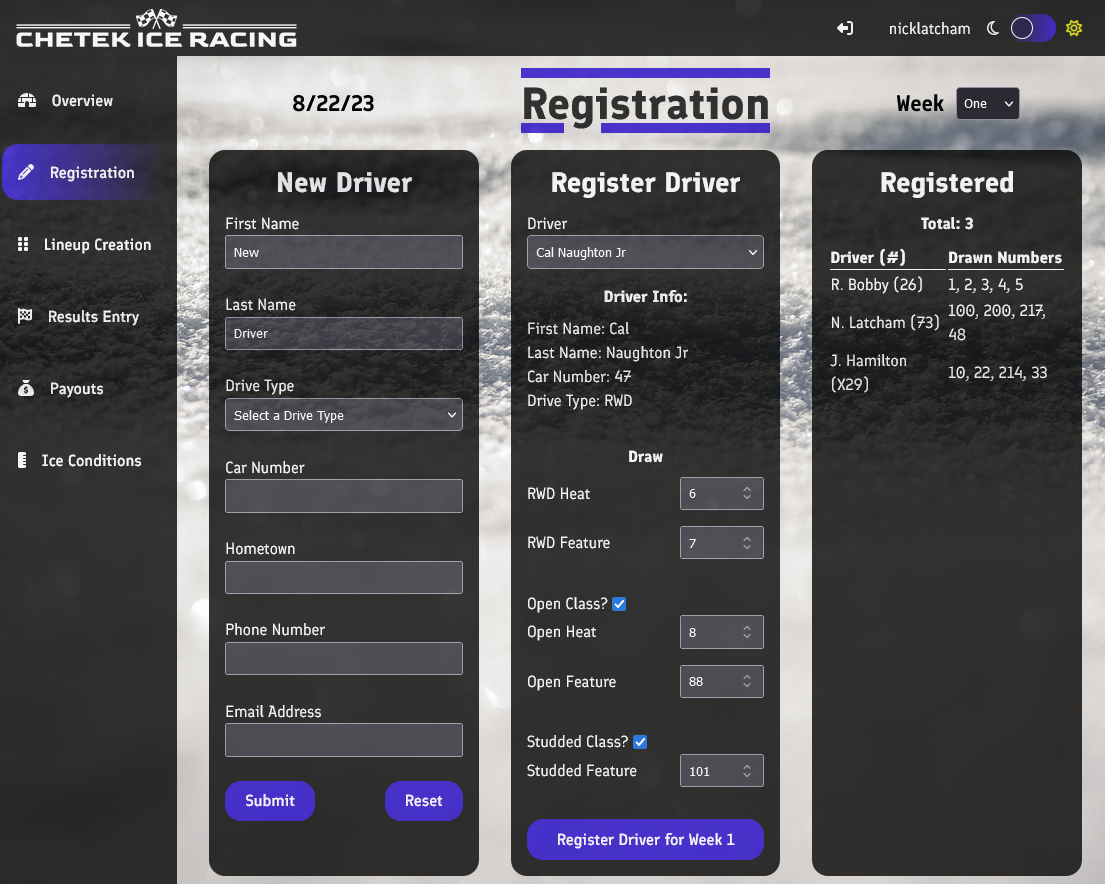The height and width of the screenshot is (884, 1105).
Task: Reset the New Driver form
Action: click(x=424, y=801)
